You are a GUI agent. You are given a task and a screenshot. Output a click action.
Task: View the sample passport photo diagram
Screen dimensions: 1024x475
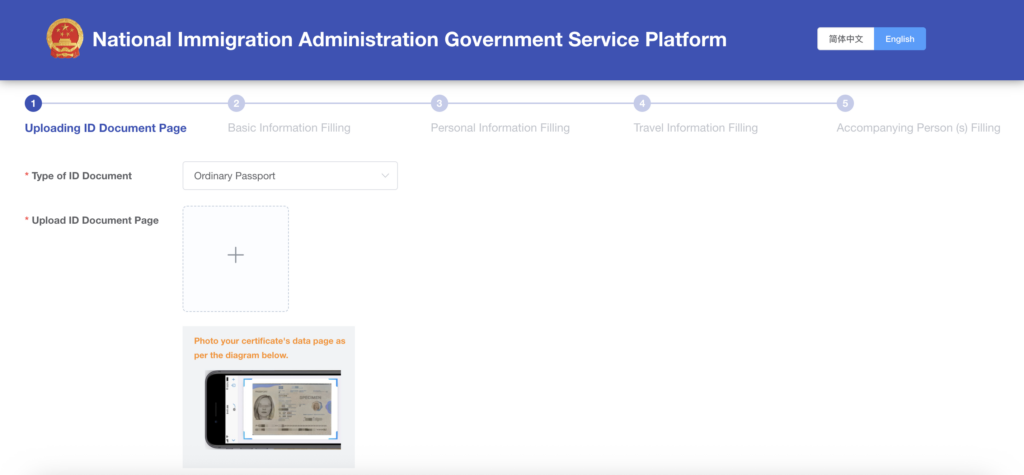273,410
